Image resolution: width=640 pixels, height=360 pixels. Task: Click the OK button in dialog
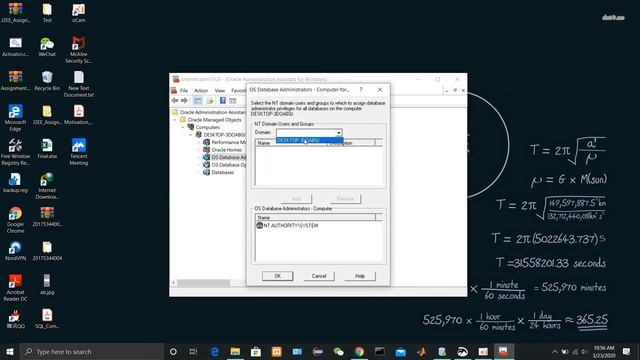coord(278,276)
